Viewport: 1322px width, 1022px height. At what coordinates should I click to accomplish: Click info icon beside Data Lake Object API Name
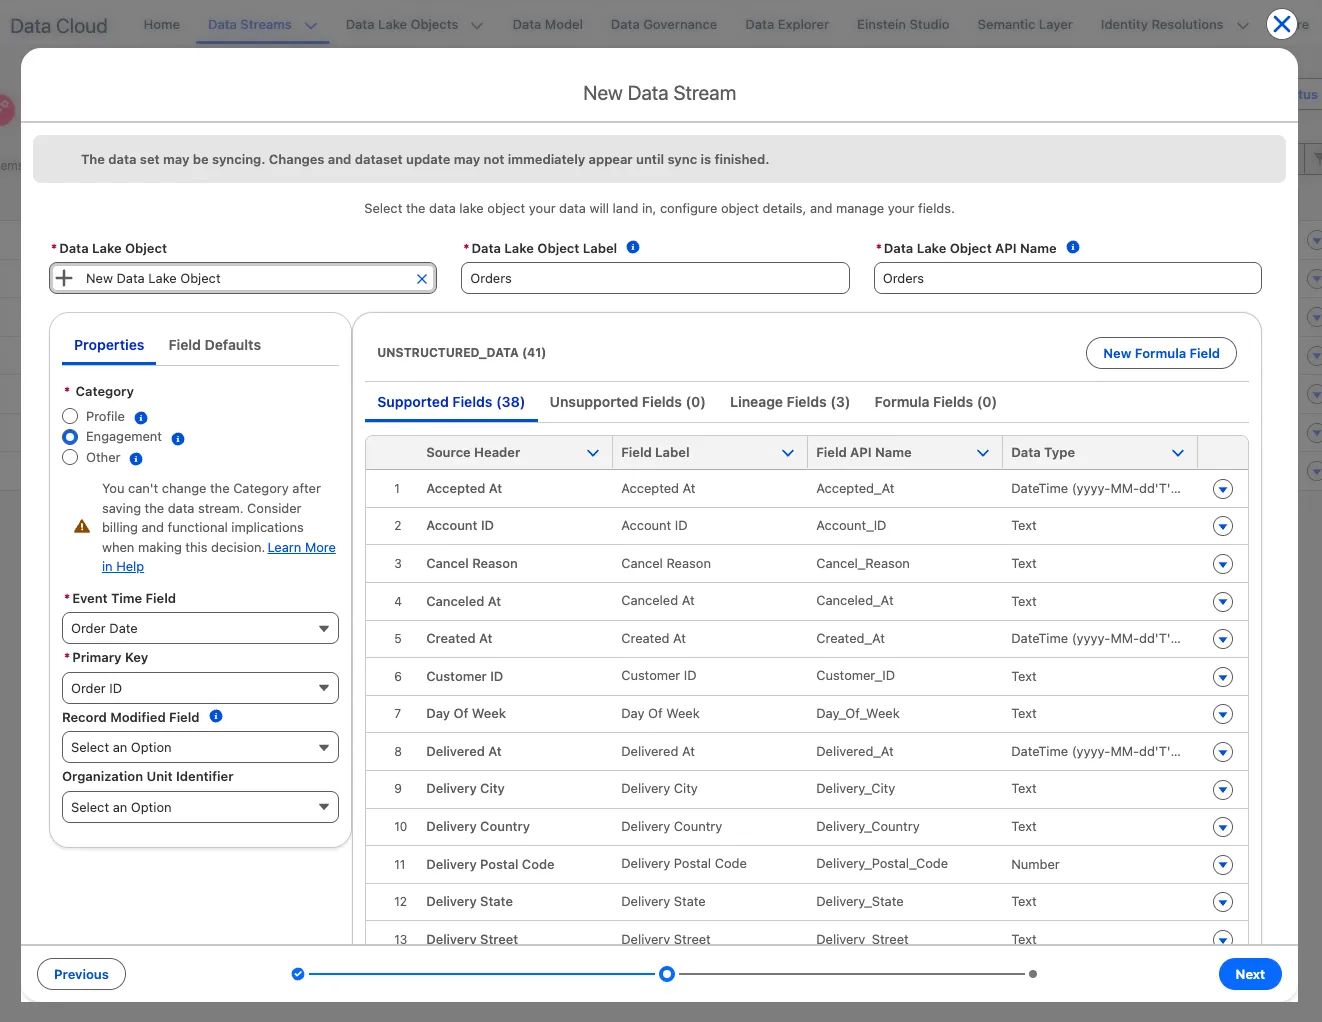click(x=1073, y=247)
